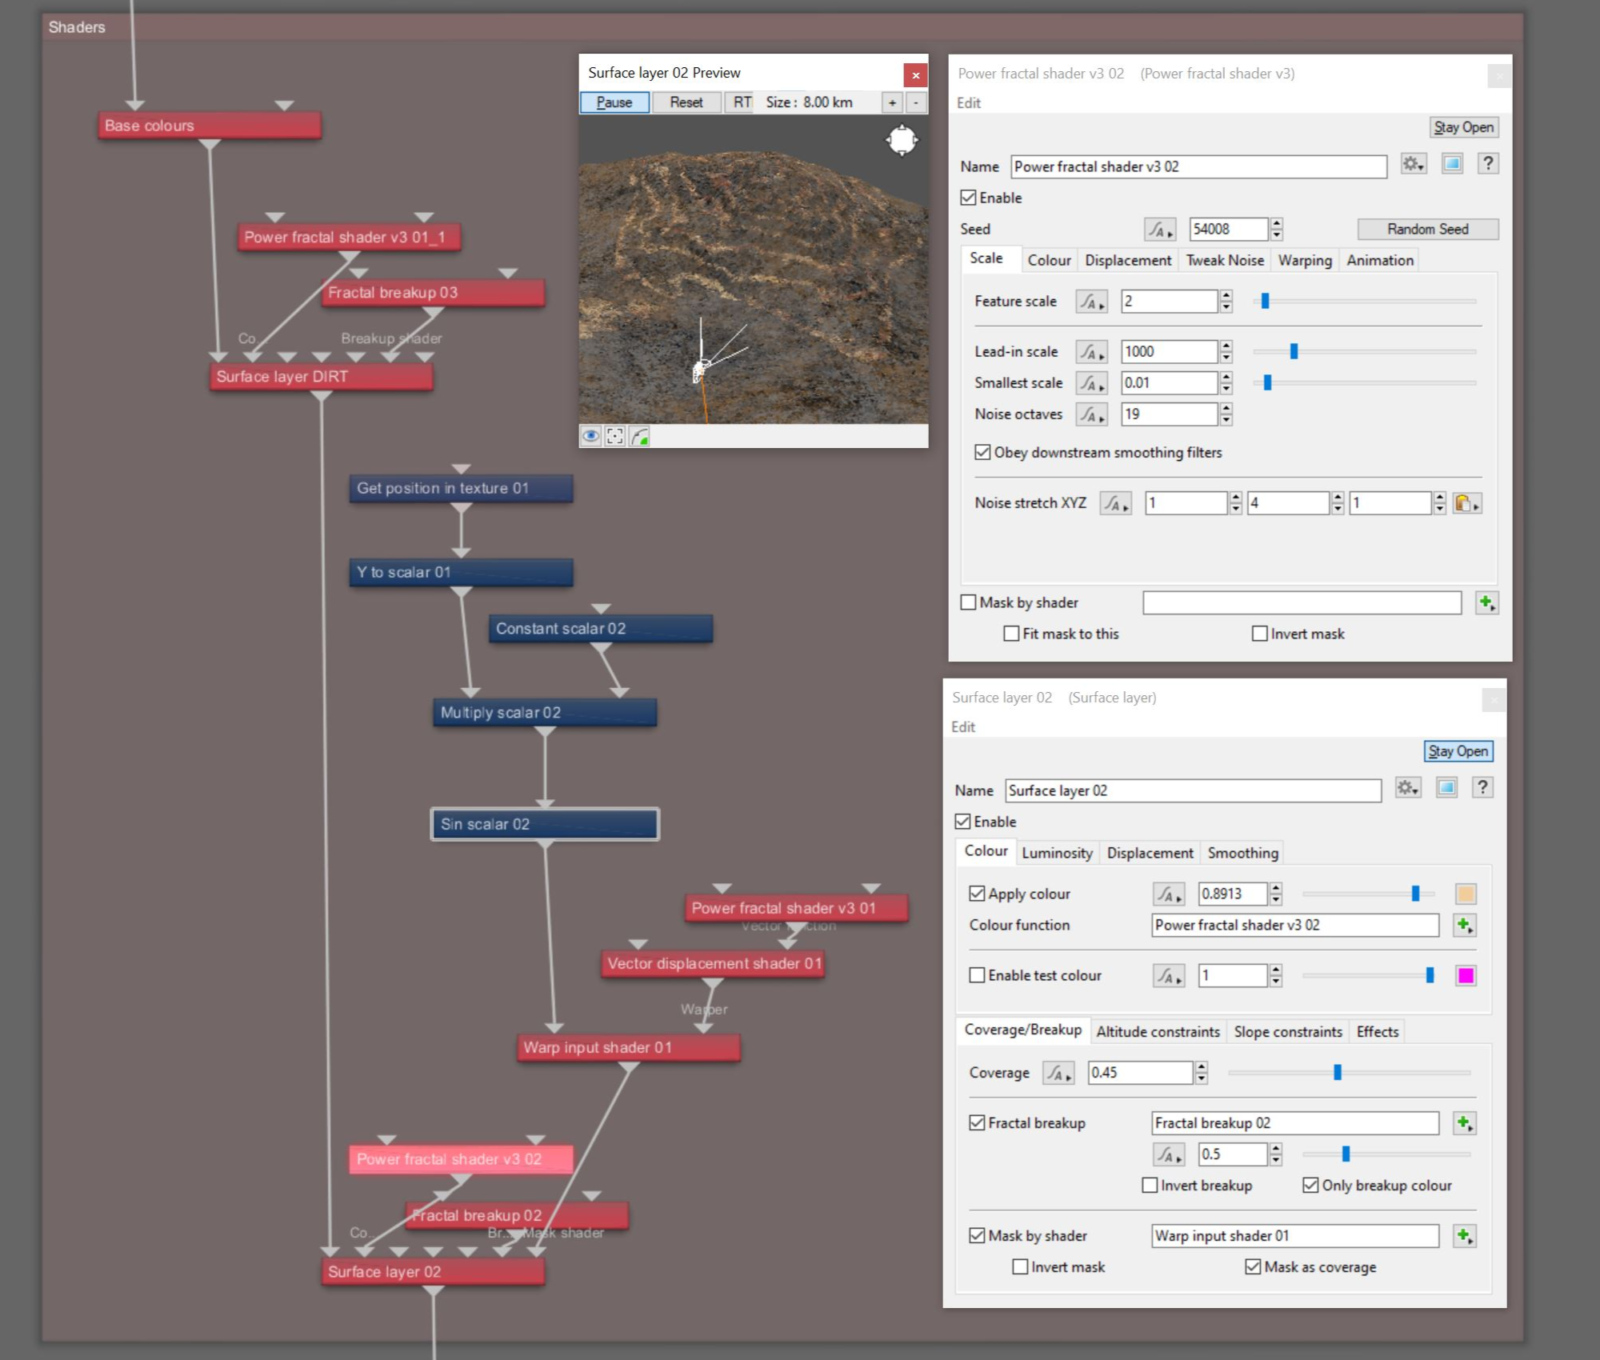
Task: Click the eye icon in the preview window
Action: pos(591,436)
